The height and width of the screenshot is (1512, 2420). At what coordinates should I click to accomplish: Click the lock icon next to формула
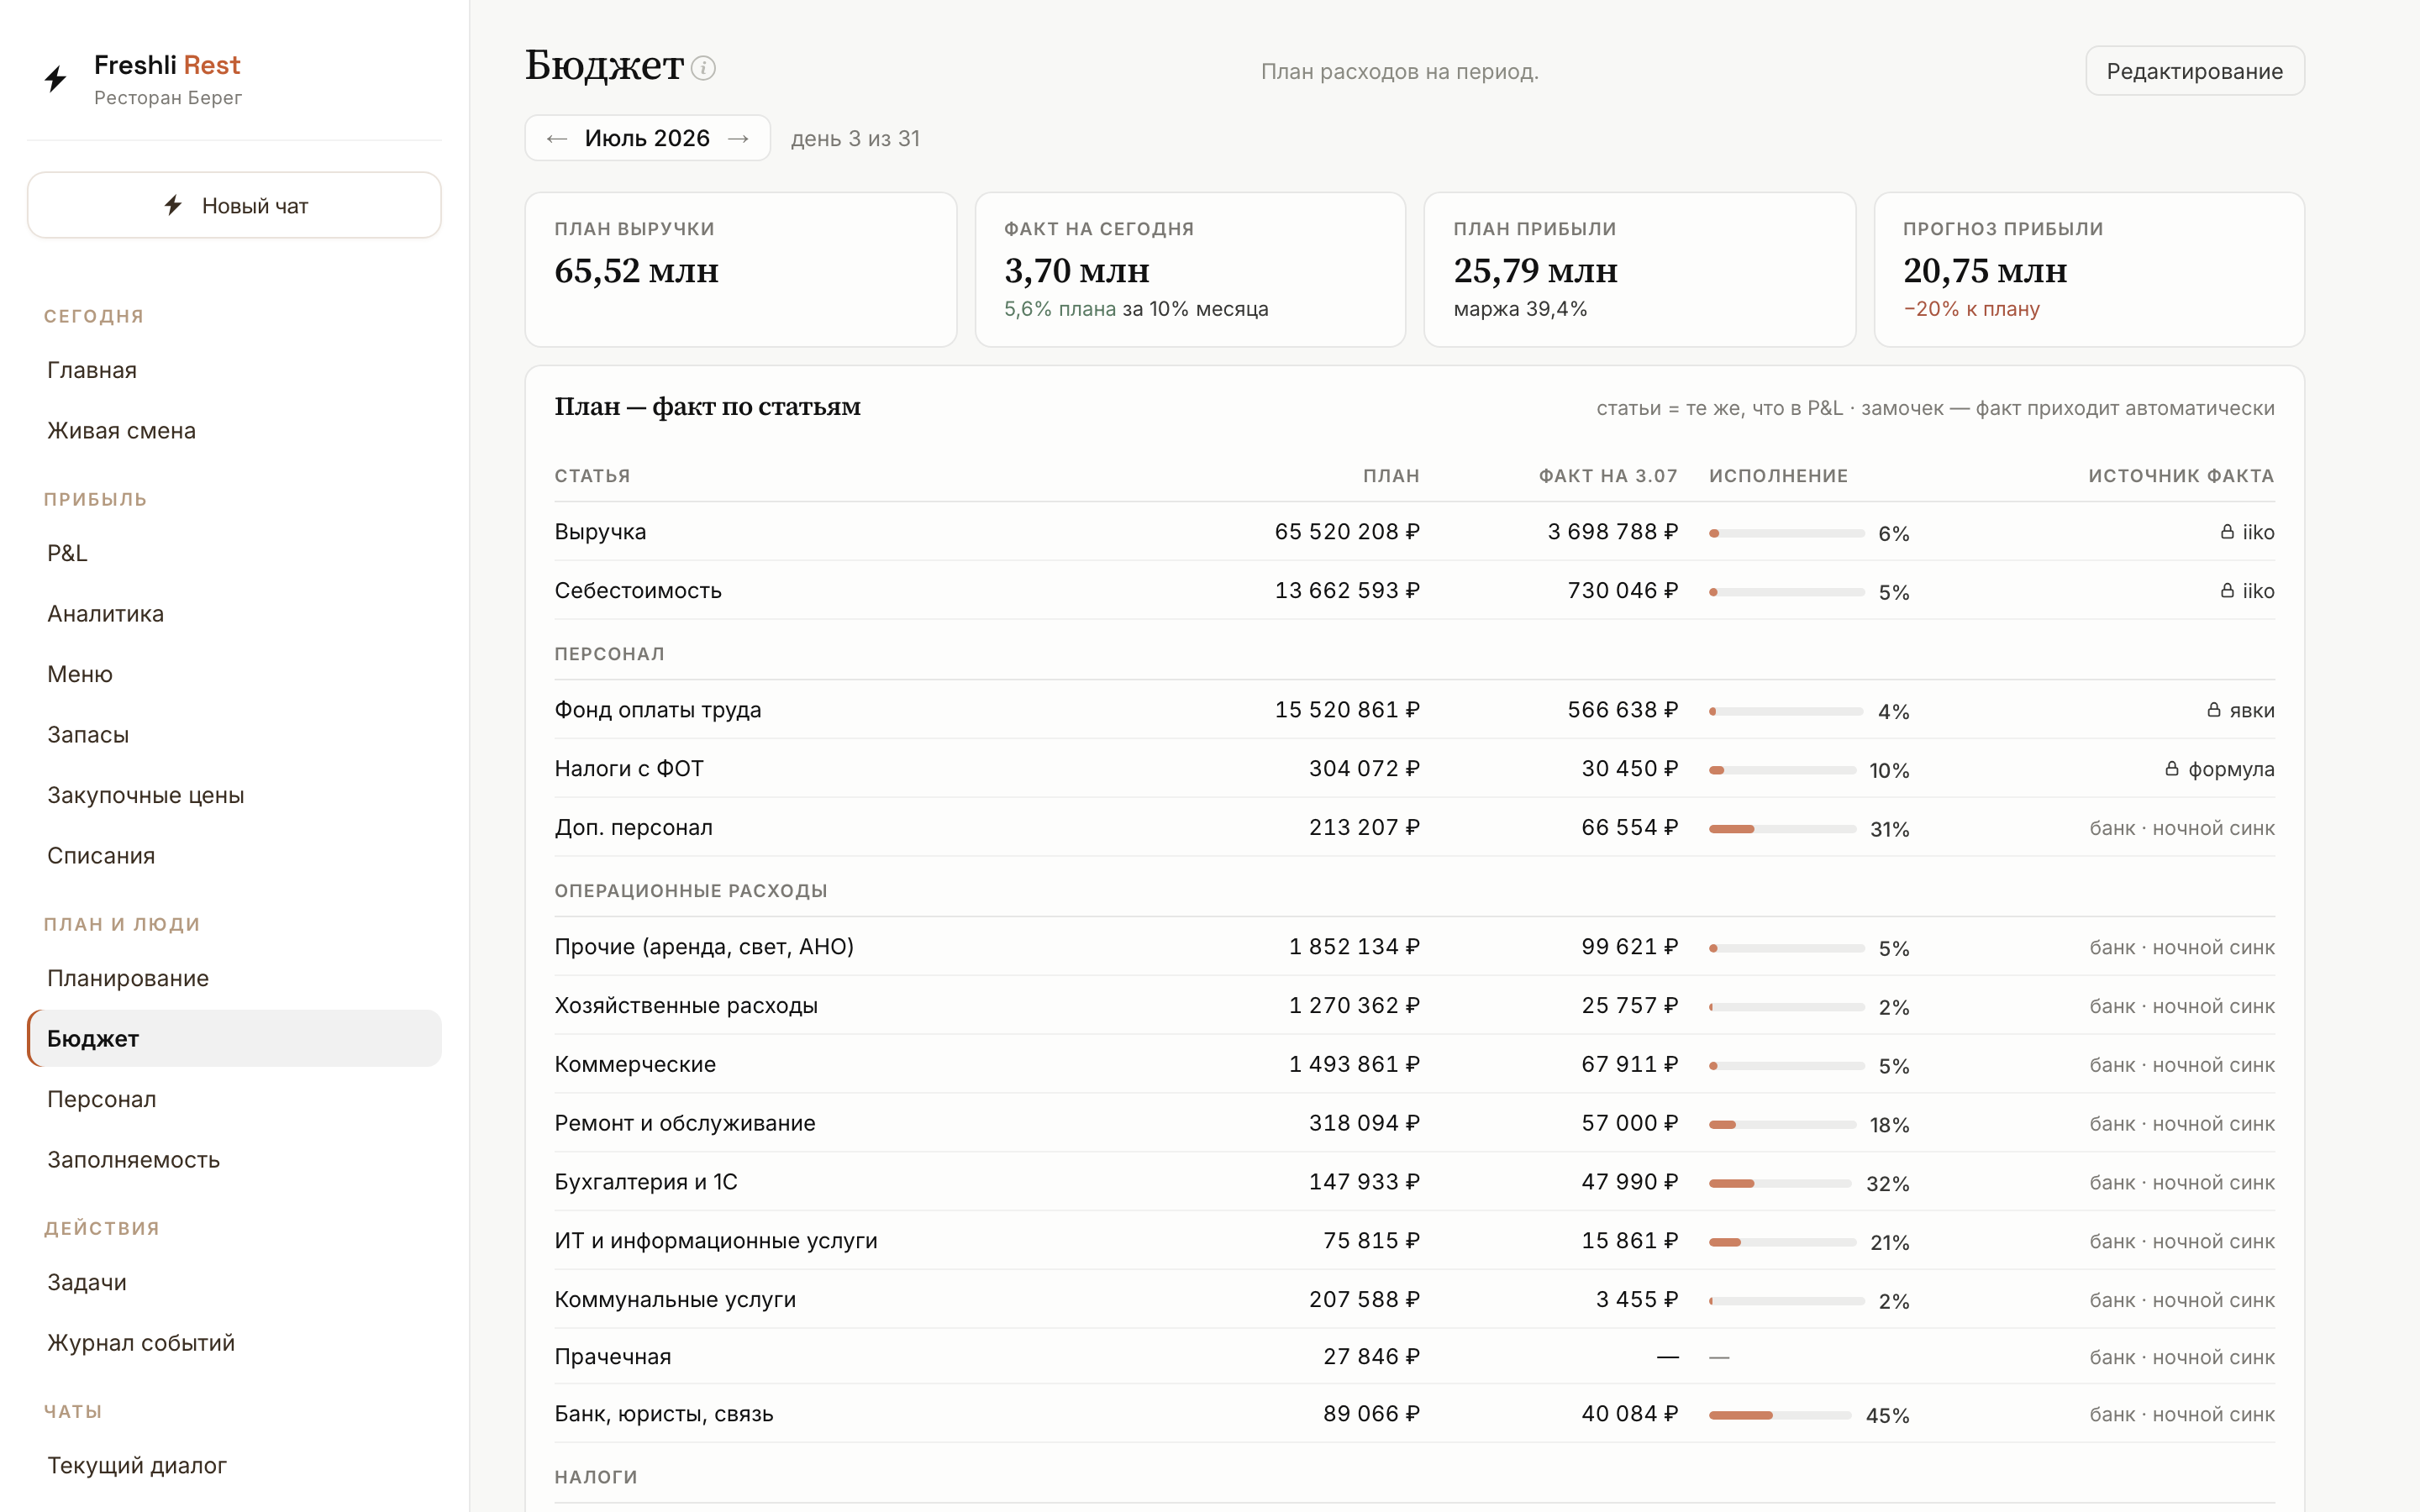(x=2172, y=769)
